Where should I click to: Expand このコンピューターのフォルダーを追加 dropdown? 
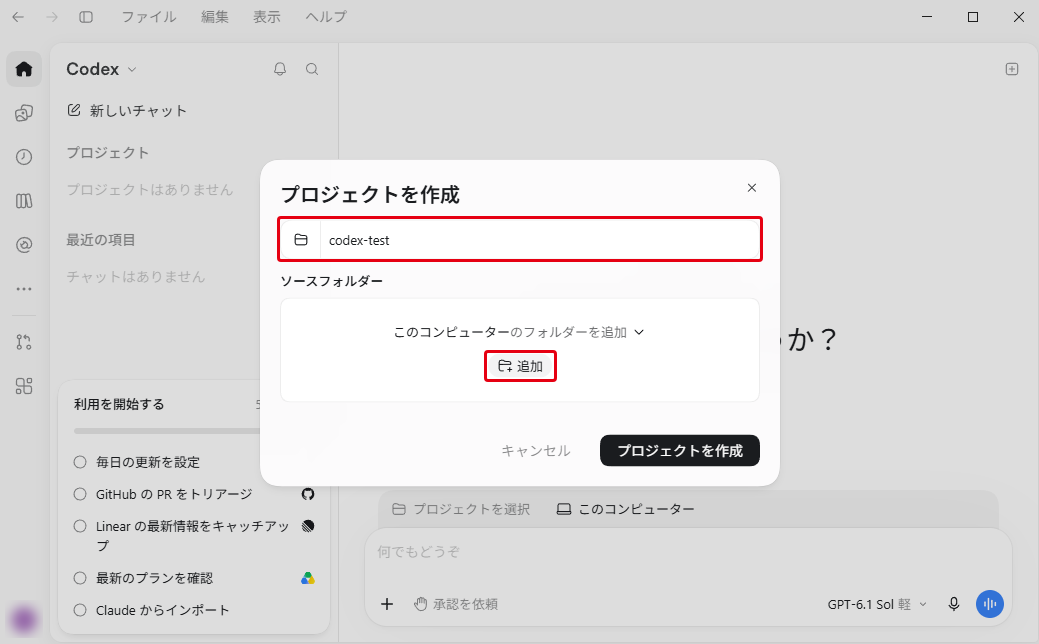(519, 332)
